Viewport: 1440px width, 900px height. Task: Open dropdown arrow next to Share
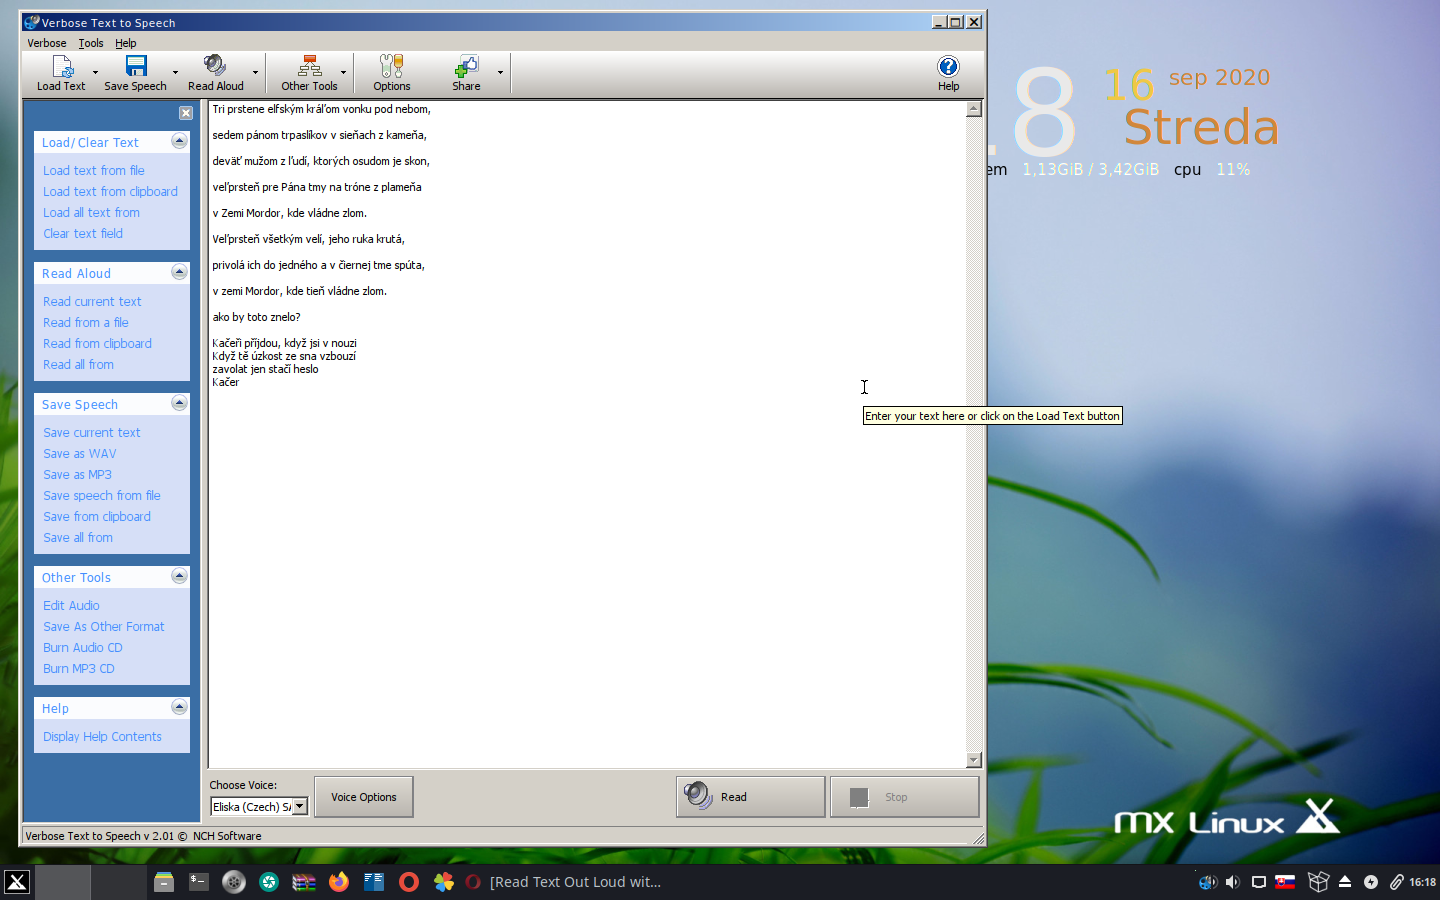(x=500, y=73)
